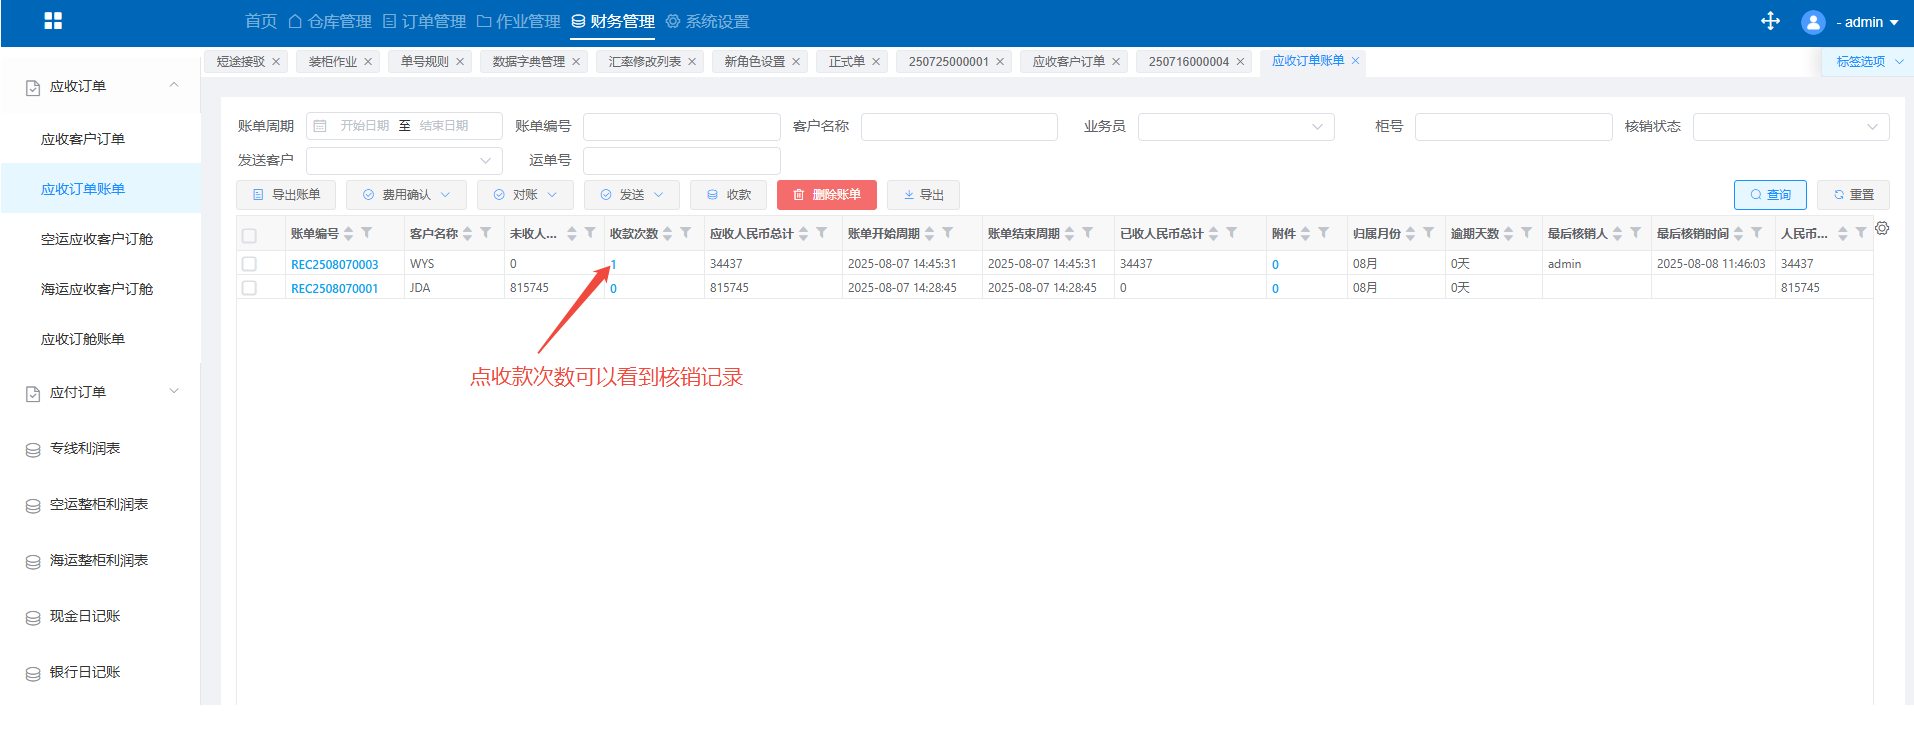Click the 查询 search button
Screen dimensions: 1914x729
click(x=1769, y=195)
